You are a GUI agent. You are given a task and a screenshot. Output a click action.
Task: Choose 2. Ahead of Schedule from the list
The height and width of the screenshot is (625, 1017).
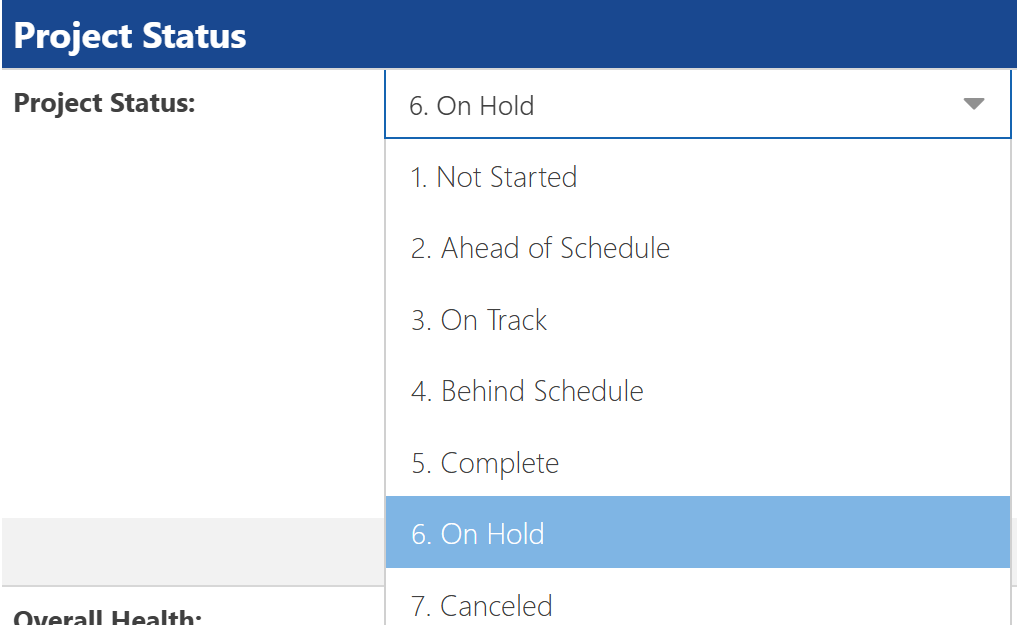(698, 248)
